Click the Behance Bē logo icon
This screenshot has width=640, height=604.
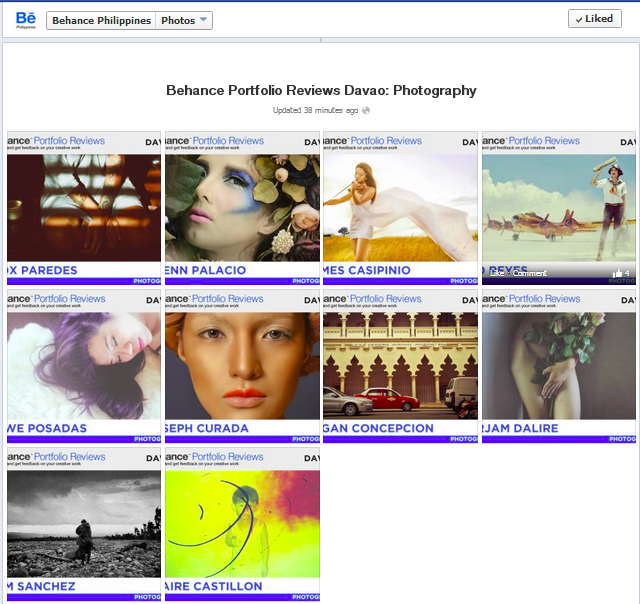(25, 19)
